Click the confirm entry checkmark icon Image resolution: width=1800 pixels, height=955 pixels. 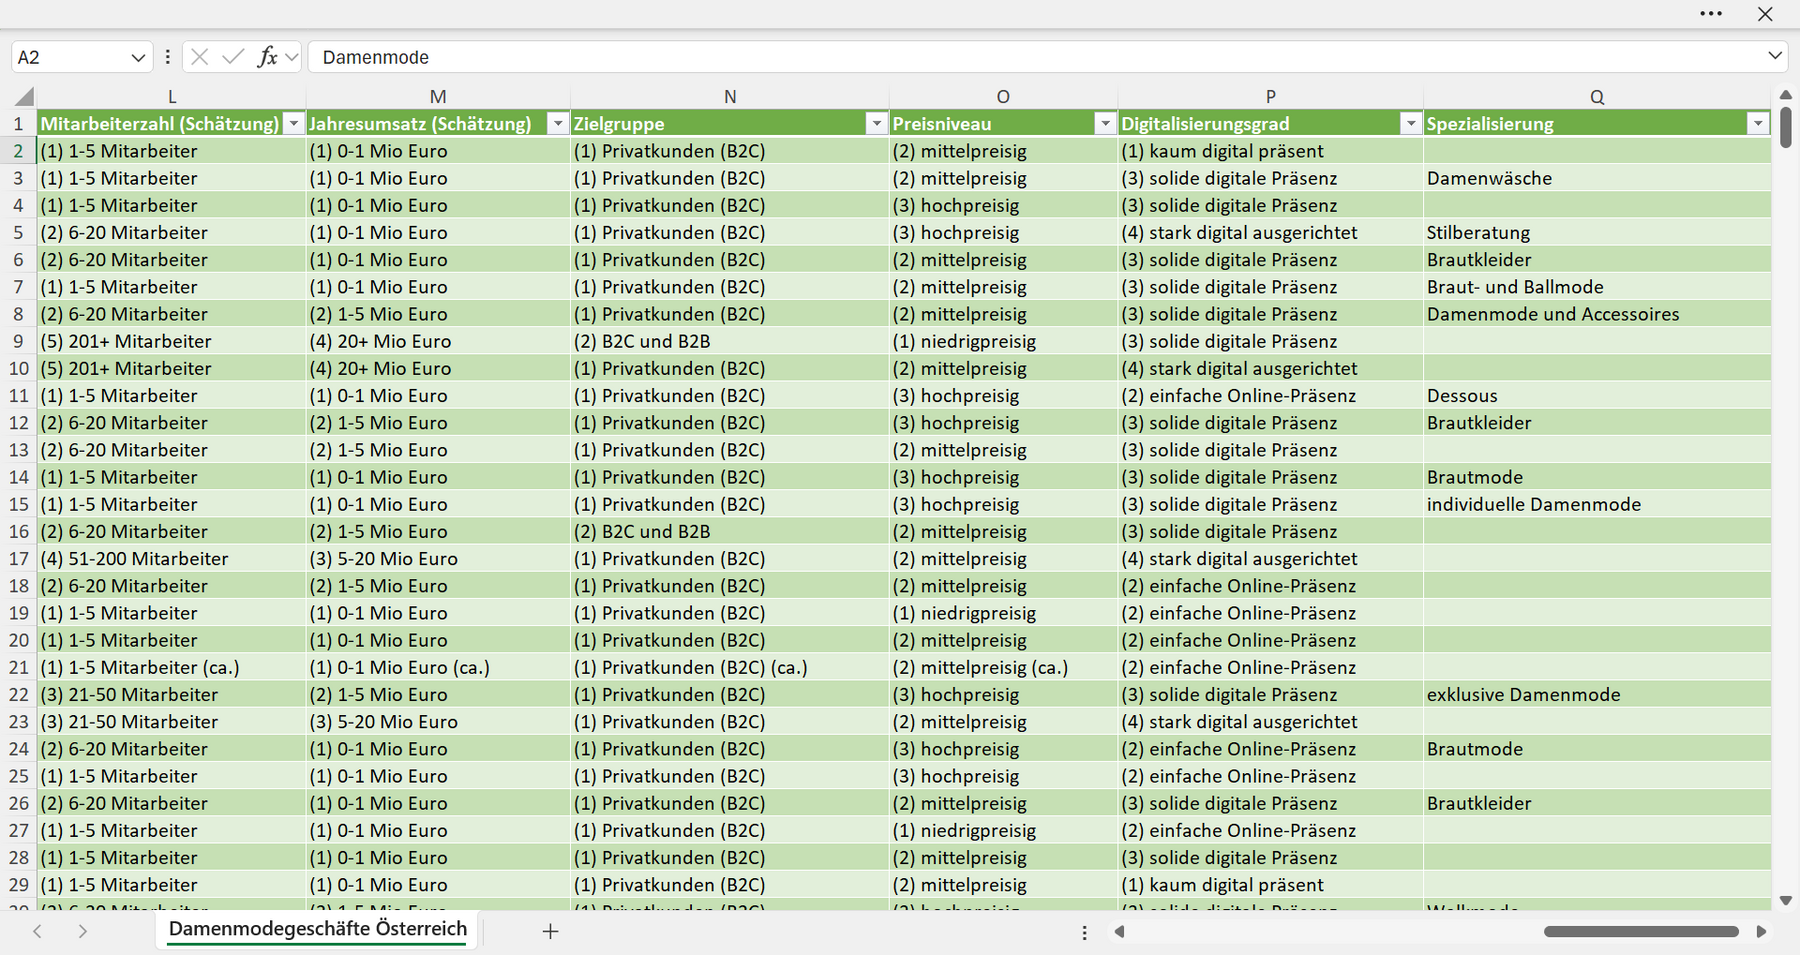tap(233, 57)
